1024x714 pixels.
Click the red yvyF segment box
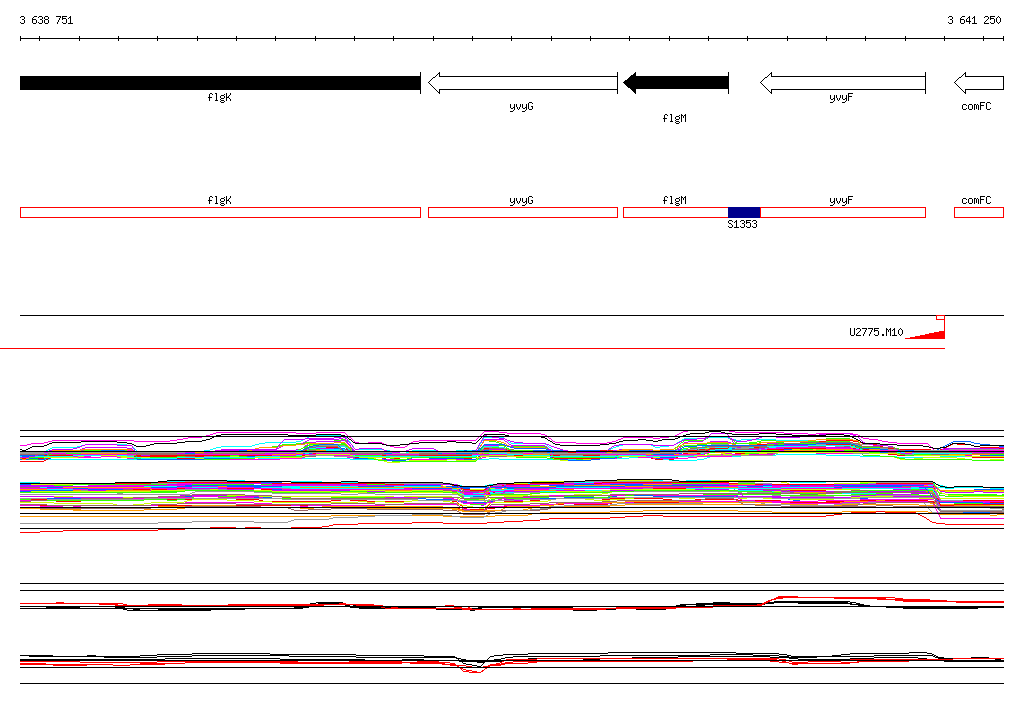coord(843,212)
